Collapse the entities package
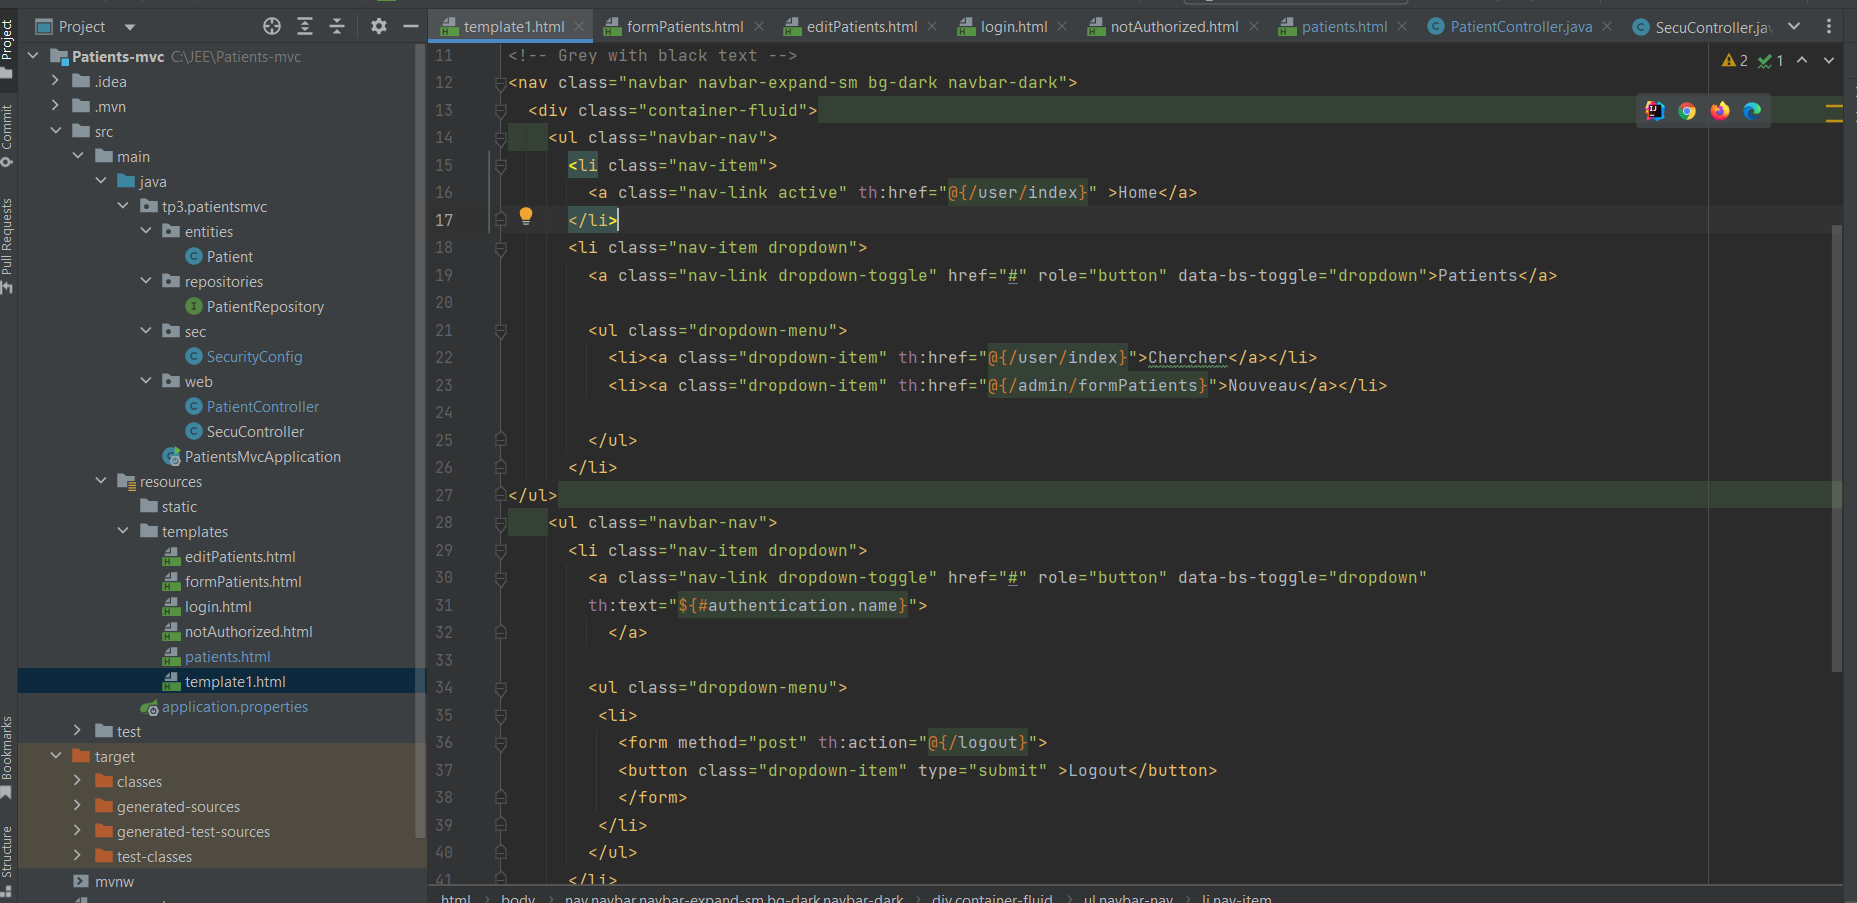1857x903 pixels. [x=146, y=231]
